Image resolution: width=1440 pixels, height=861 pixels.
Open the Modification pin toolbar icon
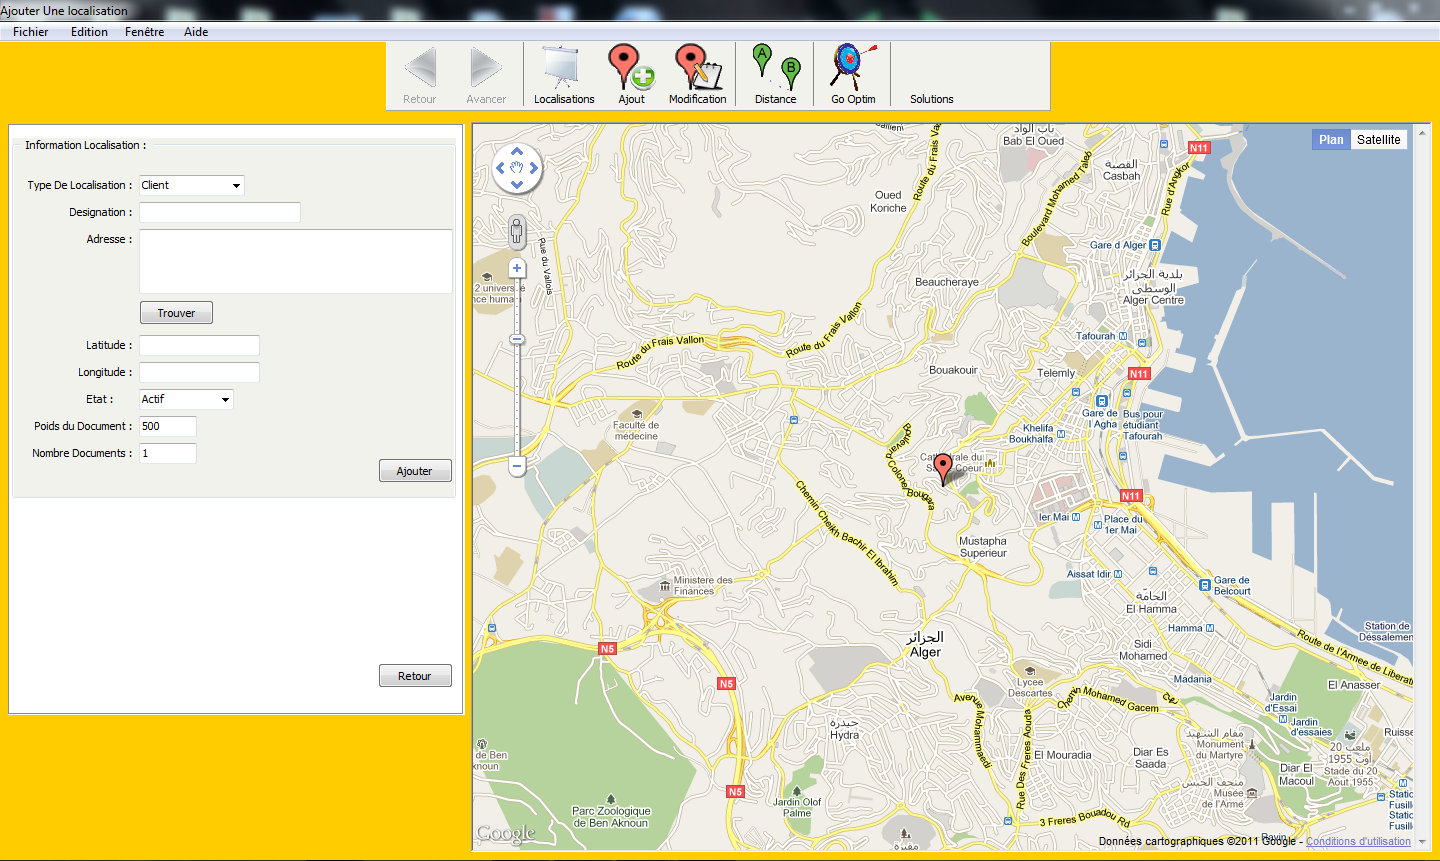coord(698,68)
